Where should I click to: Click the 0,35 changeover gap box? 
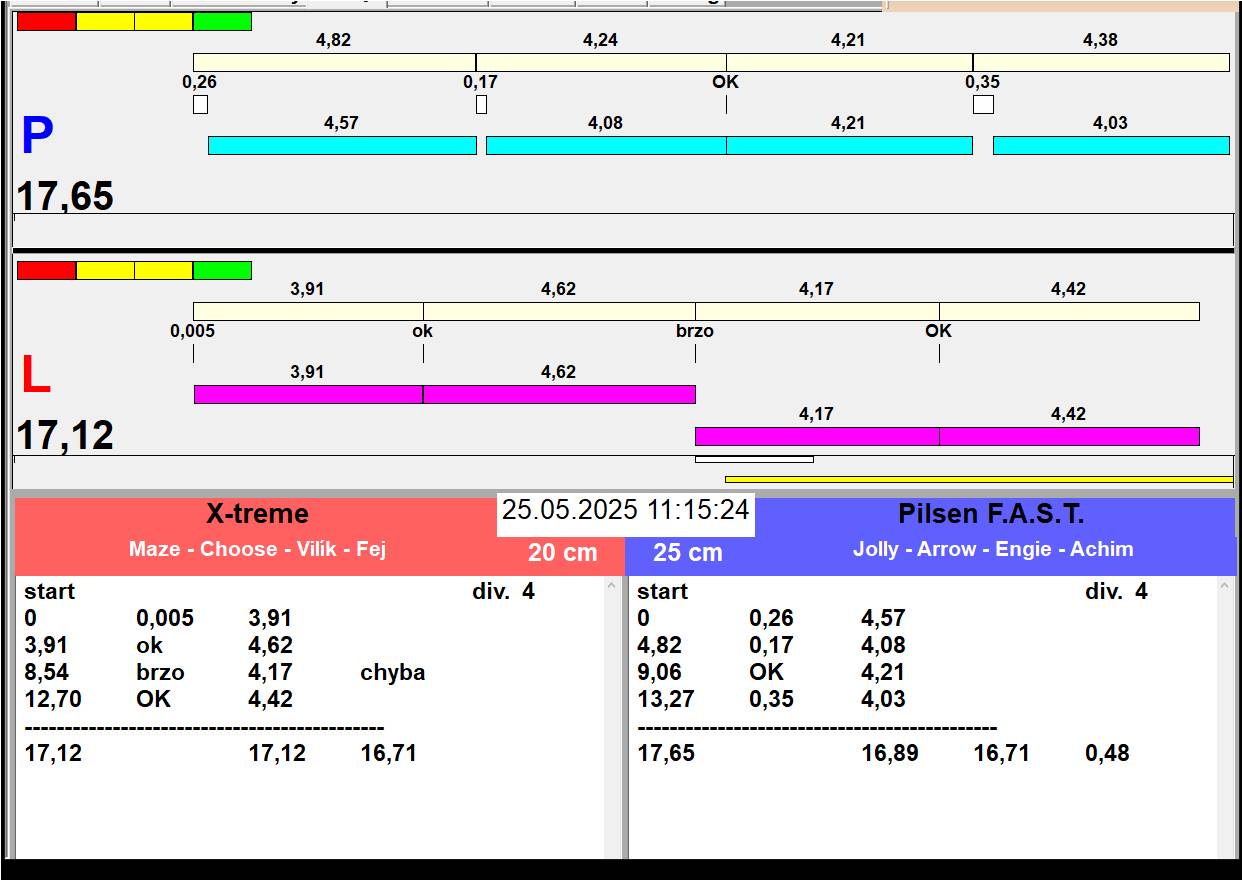(983, 104)
